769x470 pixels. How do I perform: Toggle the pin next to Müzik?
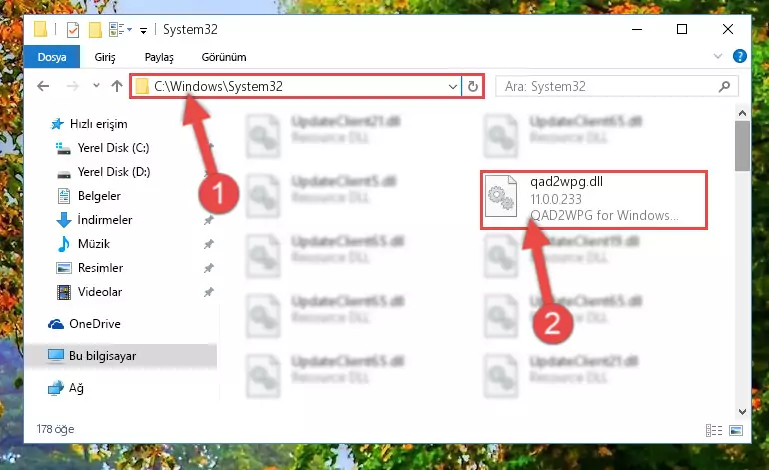pyautogui.click(x=209, y=244)
